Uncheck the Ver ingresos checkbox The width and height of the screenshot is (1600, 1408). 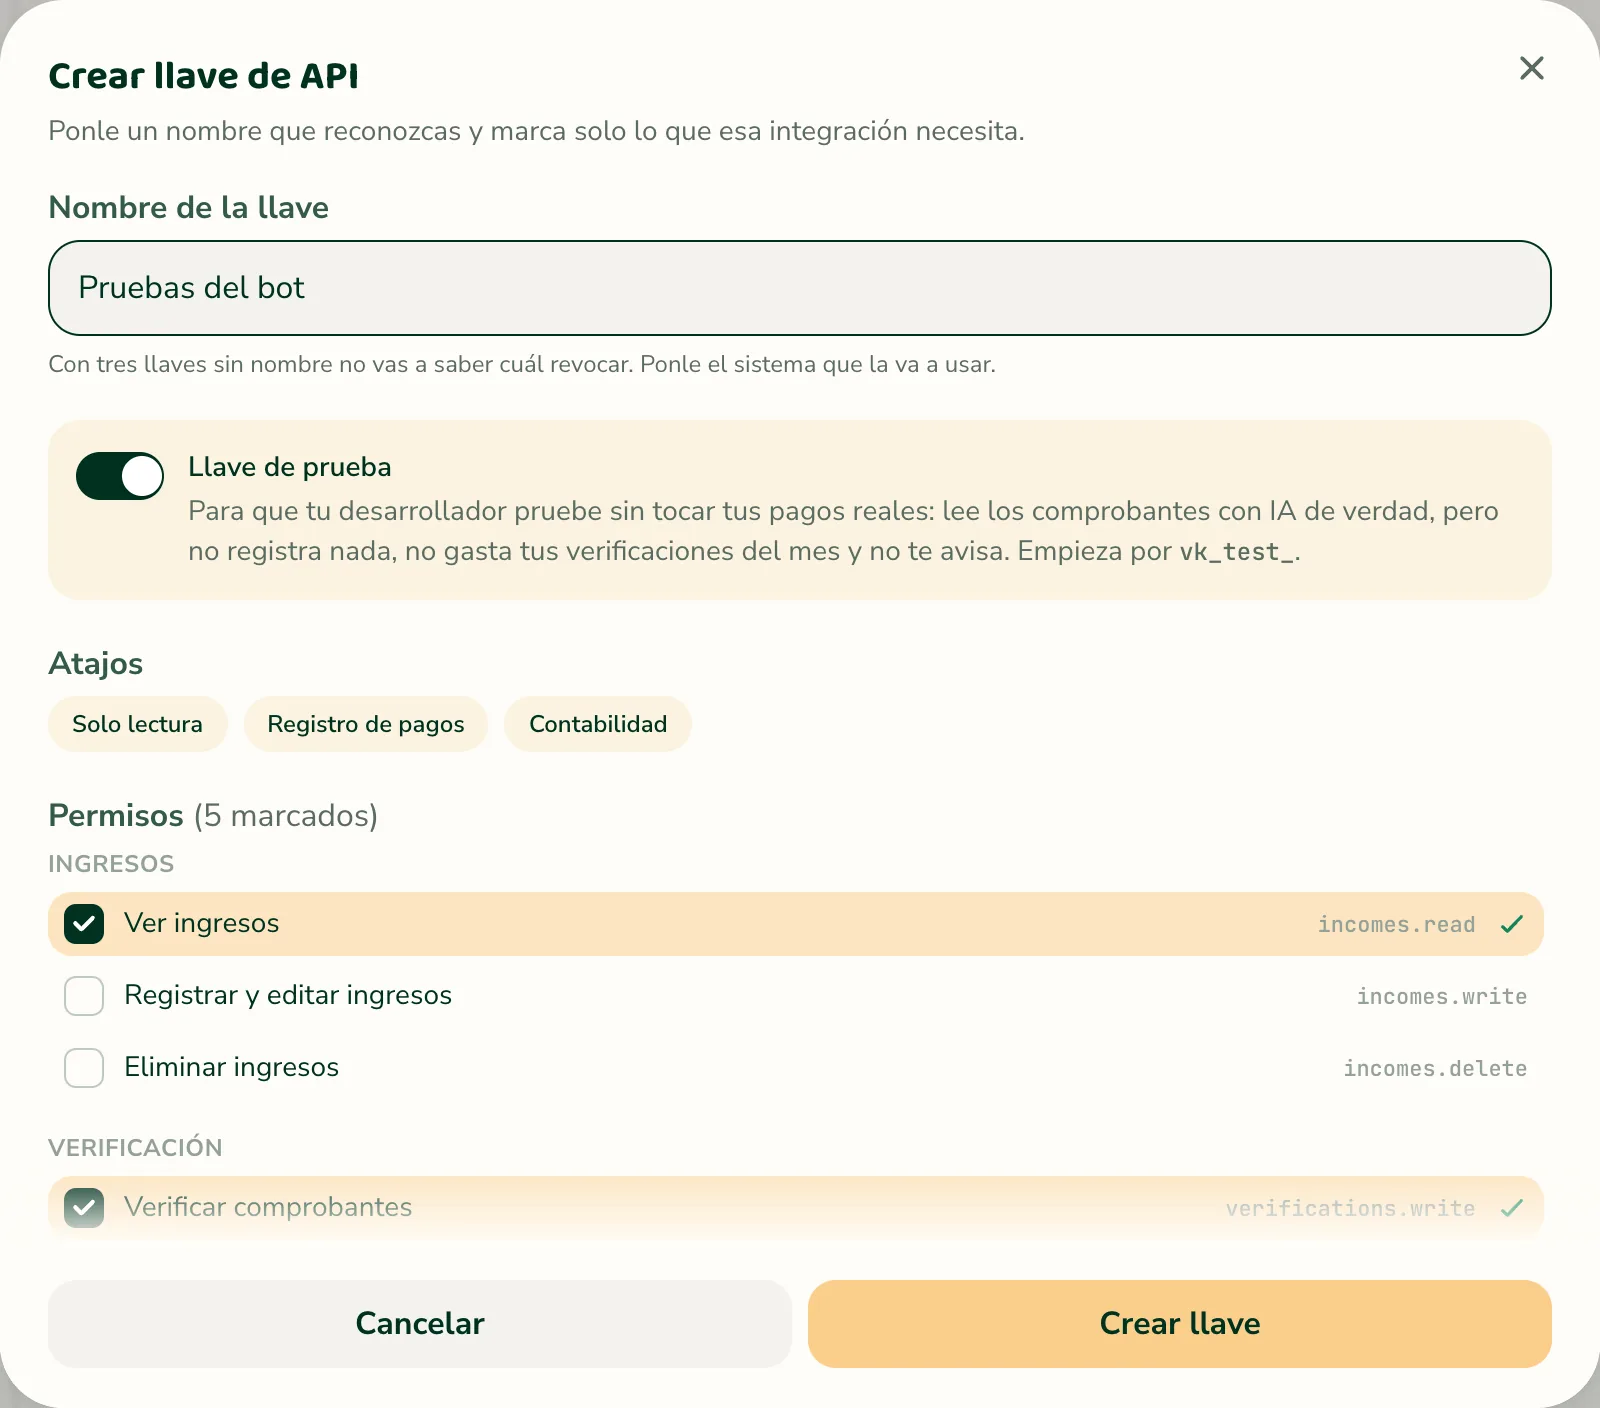click(84, 924)
